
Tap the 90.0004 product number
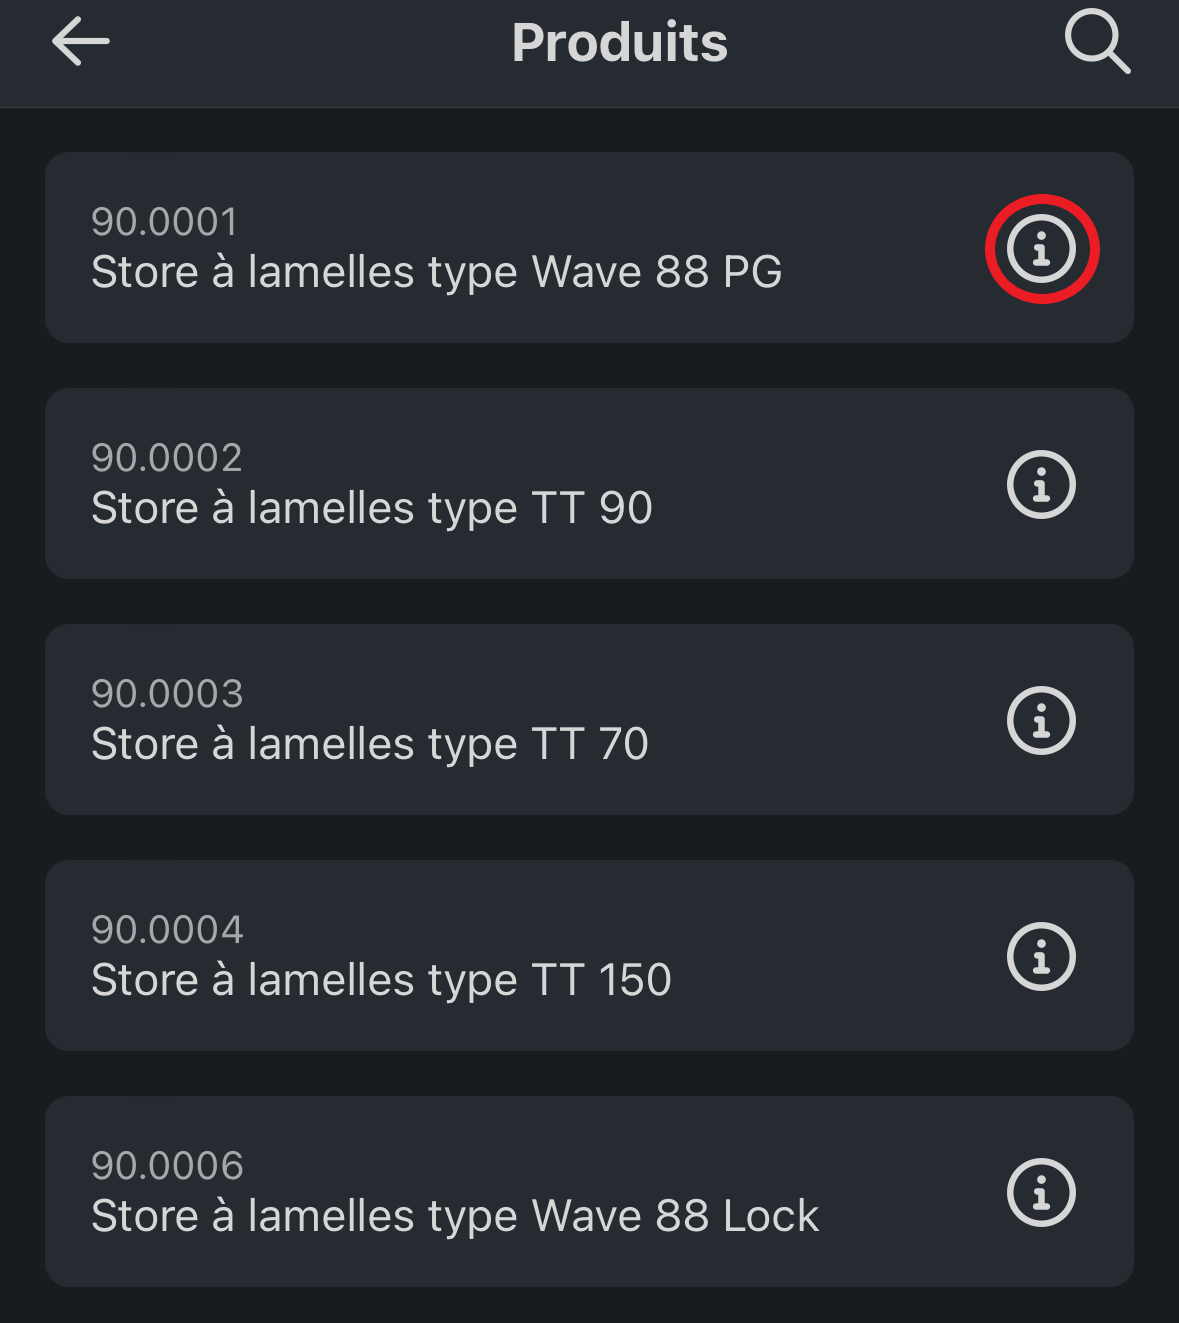166,930
